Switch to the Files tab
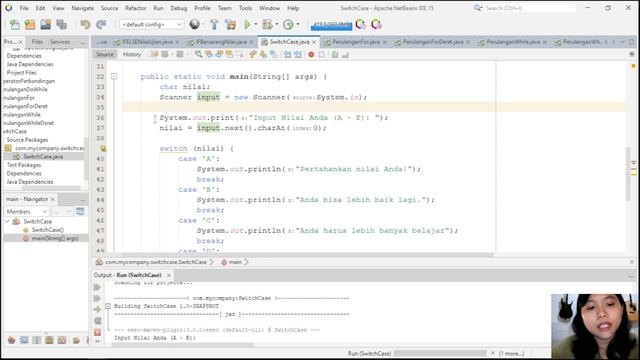This screenshot has width=640, height=360. pos(37,42)
